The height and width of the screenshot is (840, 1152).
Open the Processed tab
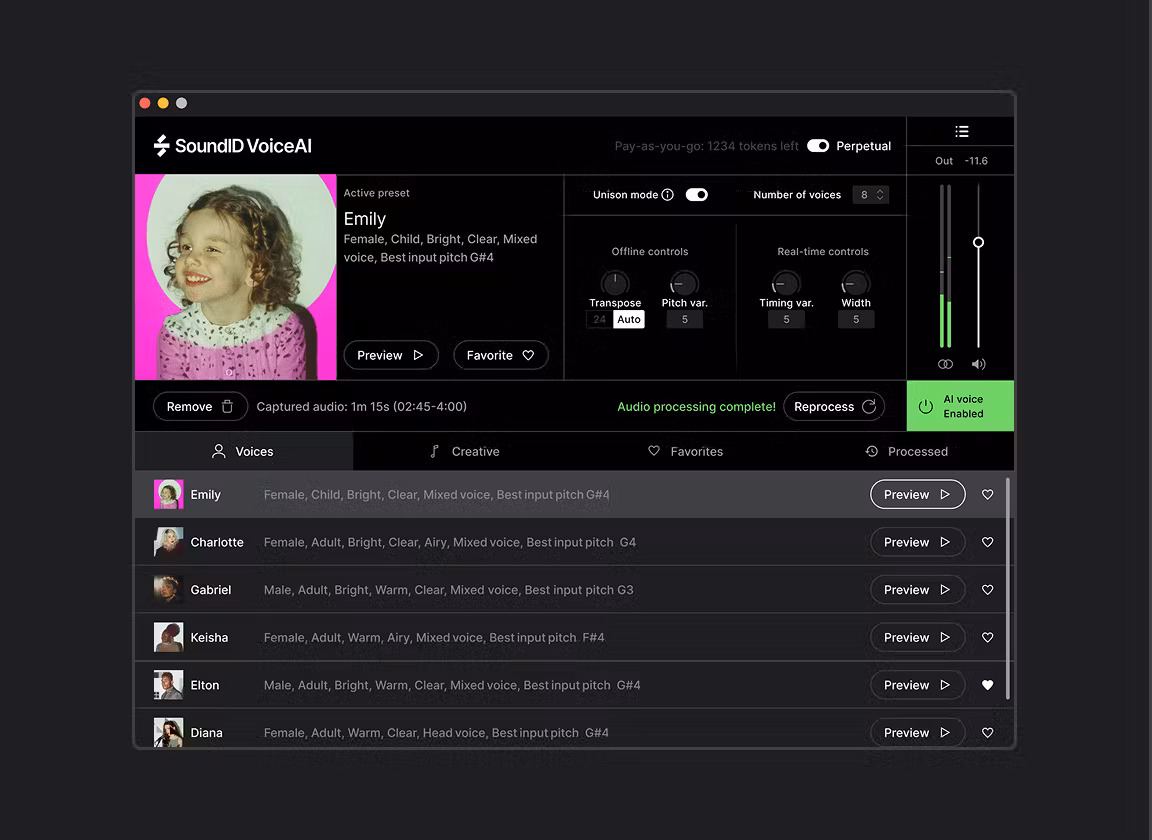coord(906,451)
